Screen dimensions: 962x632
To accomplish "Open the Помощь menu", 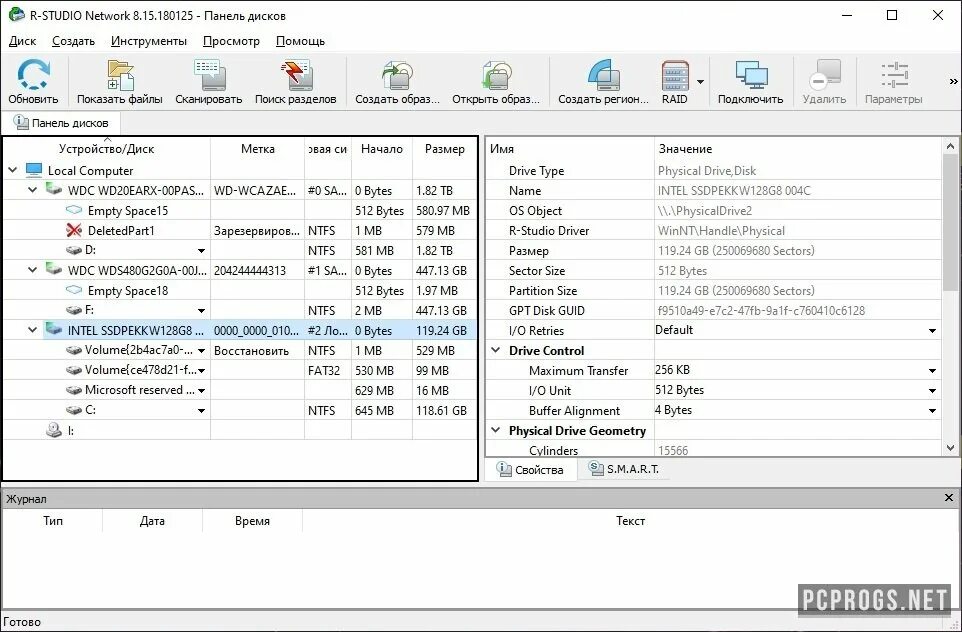I will [x=301, y=41].
